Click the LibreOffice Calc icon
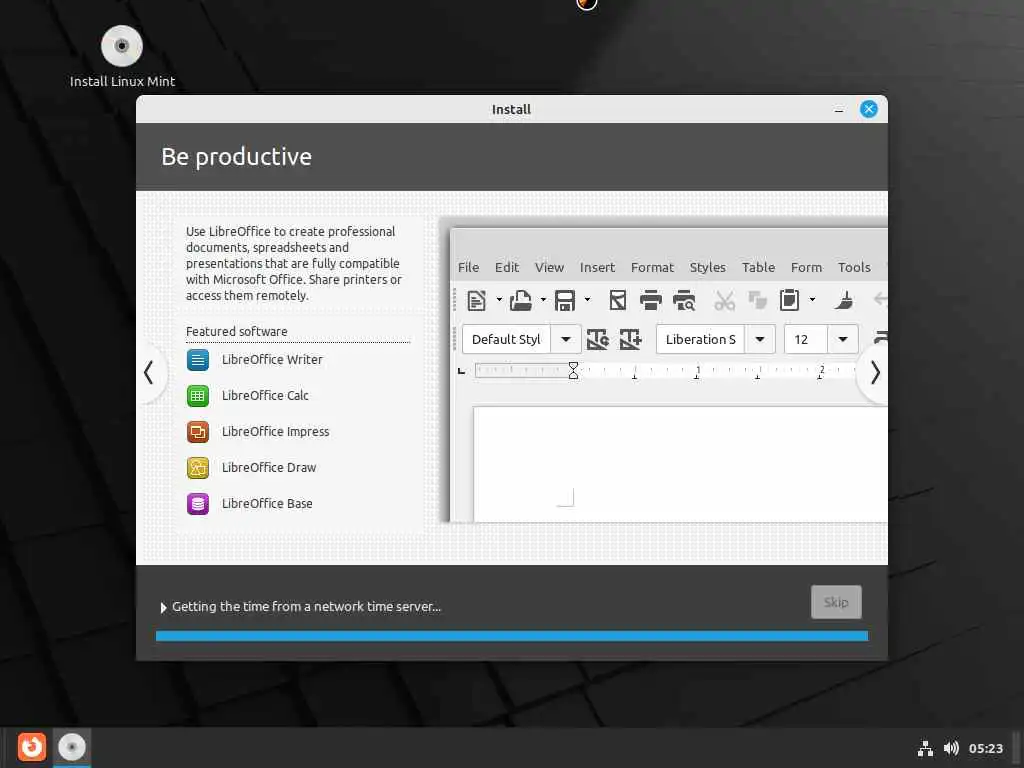1024x768 pixels. pyautogui.click(x=198, y=396)
